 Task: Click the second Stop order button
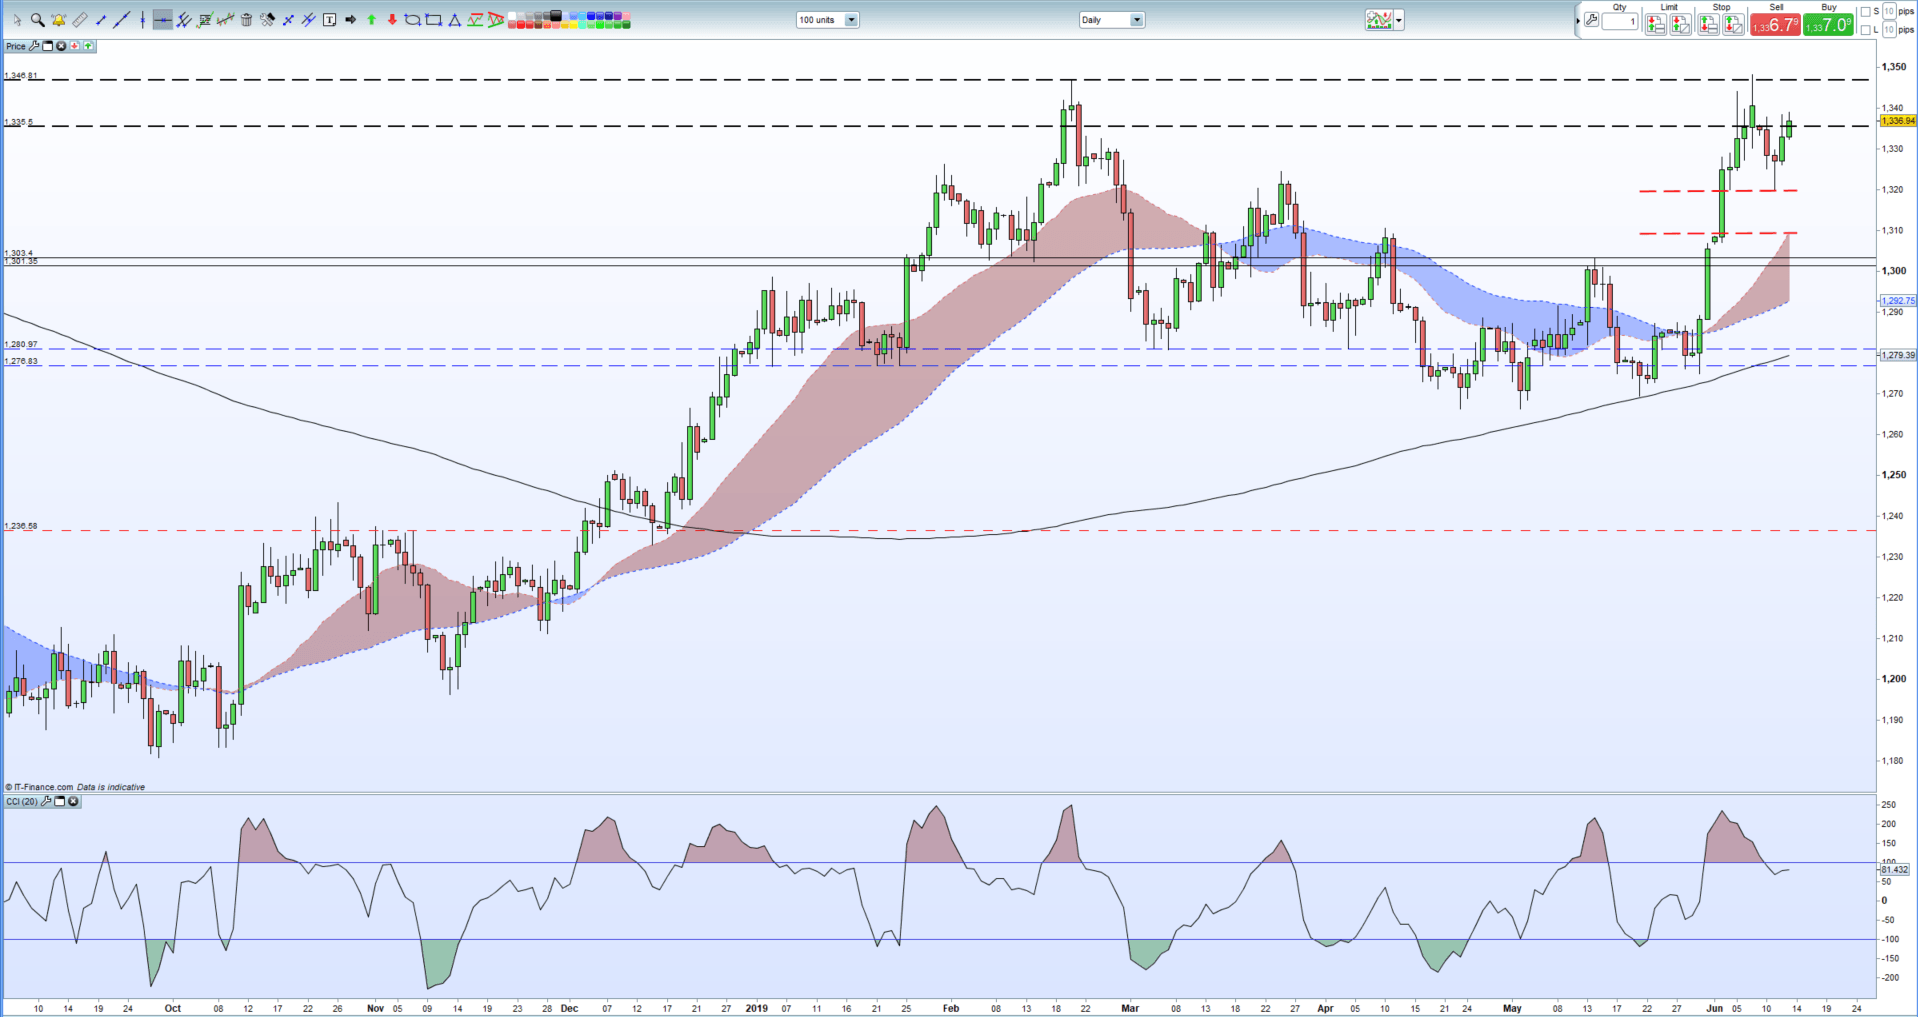point(1733,24)
